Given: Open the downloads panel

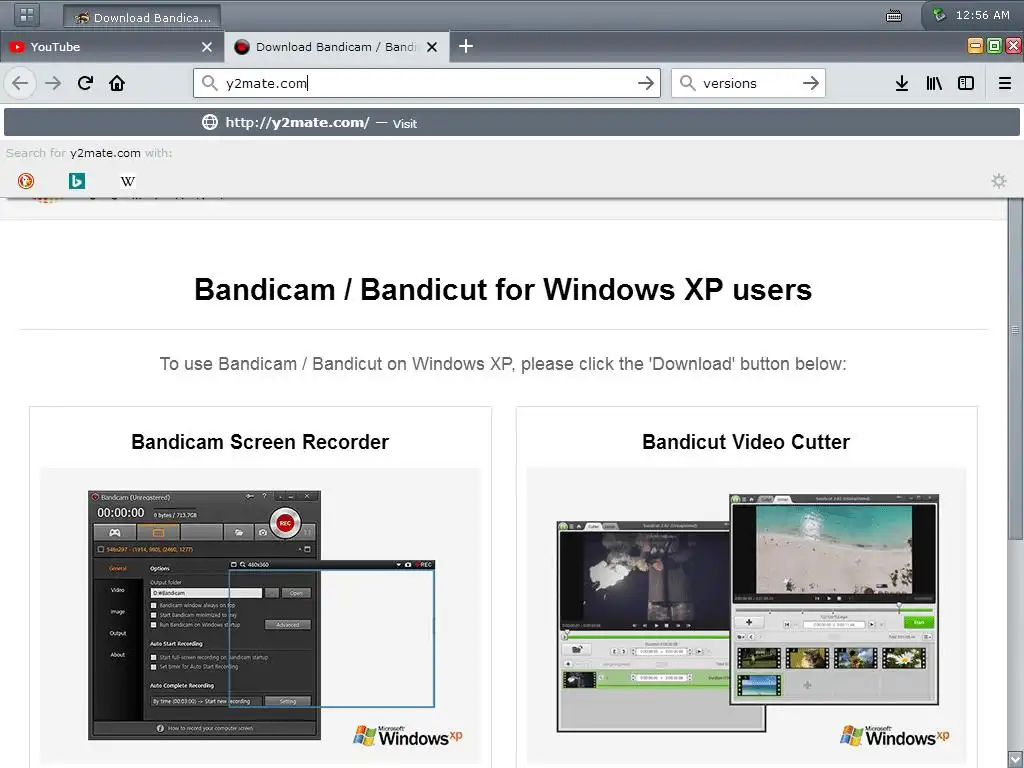Looking at the screenshot, I should [x=902, y=83].
